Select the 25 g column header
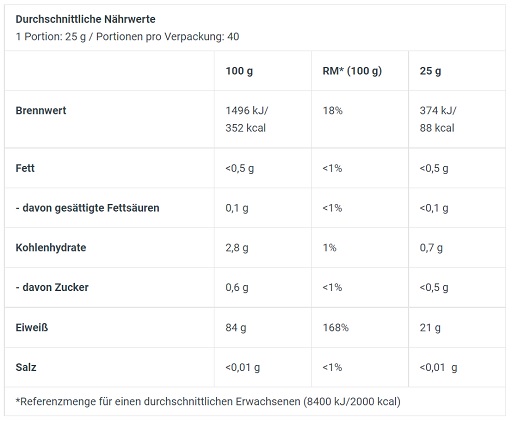Screen dimensions: 512x421 pyautogui.click(x=430, y=71)
